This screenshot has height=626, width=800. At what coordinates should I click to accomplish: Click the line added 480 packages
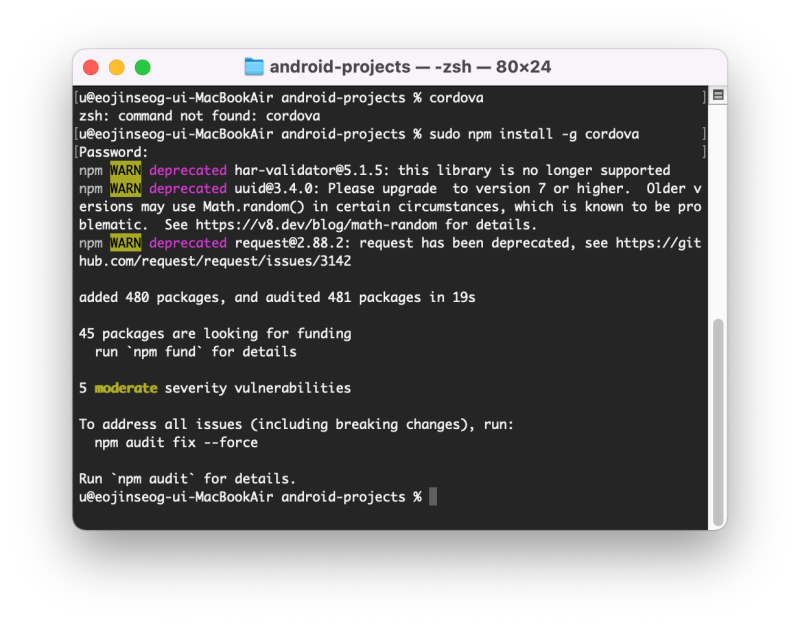(x=277, y=297)
